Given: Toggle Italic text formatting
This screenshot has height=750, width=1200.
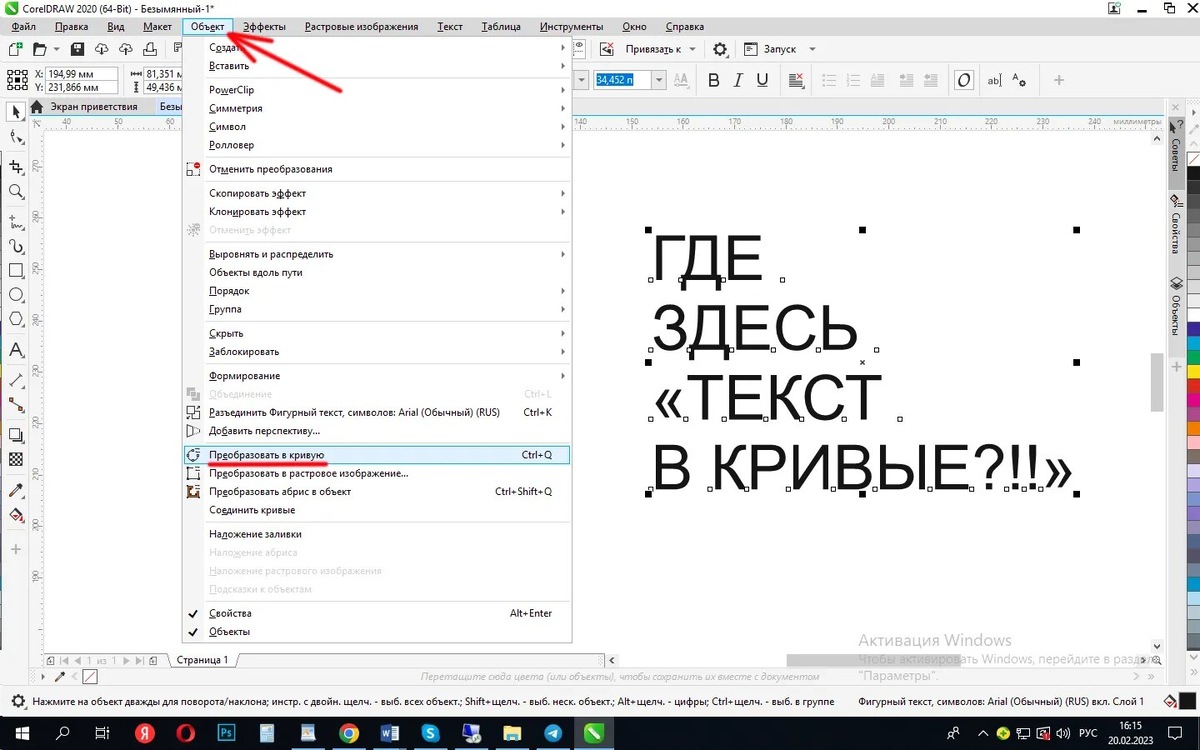Looking at the screenshot, I should coord(739,80).
